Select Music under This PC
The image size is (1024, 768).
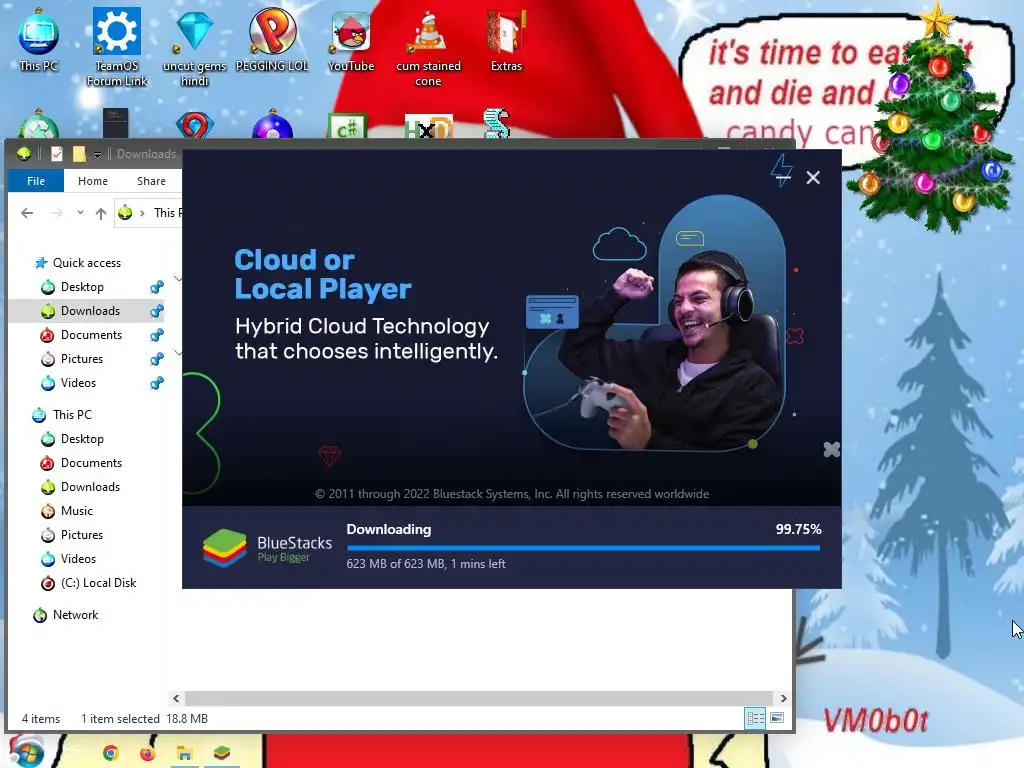76,511
